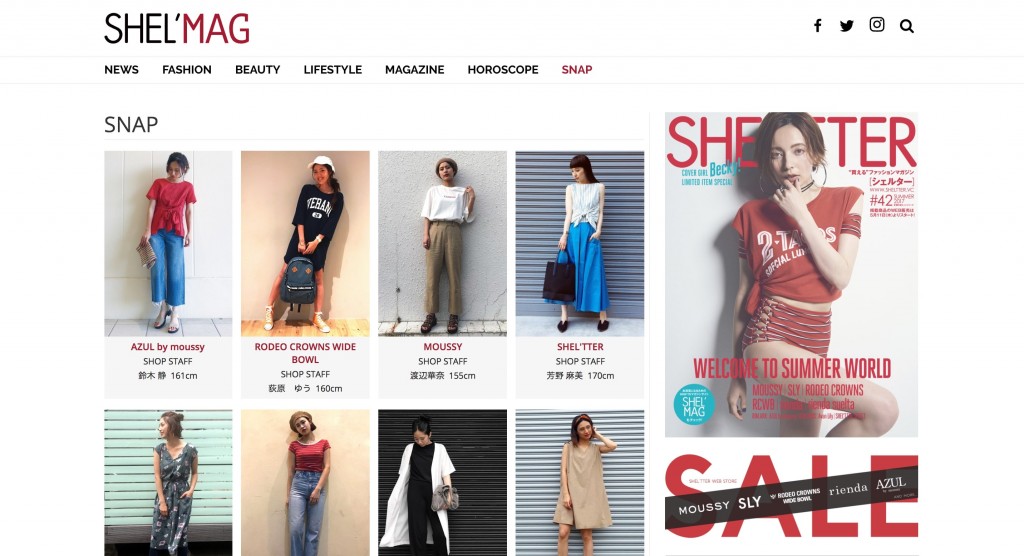Screen dimensions: 1024x556
Task: Open the LIFESTYLE menu item
Action: tap(332, 70)
